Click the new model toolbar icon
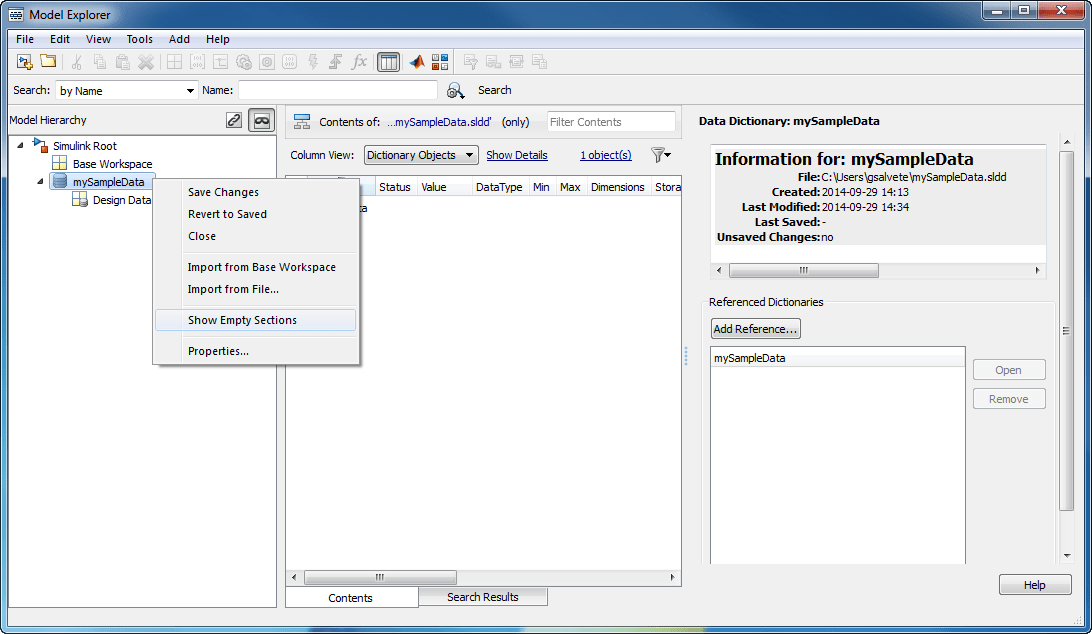Screen dimensions: 1092x634 tap(25, 62)
